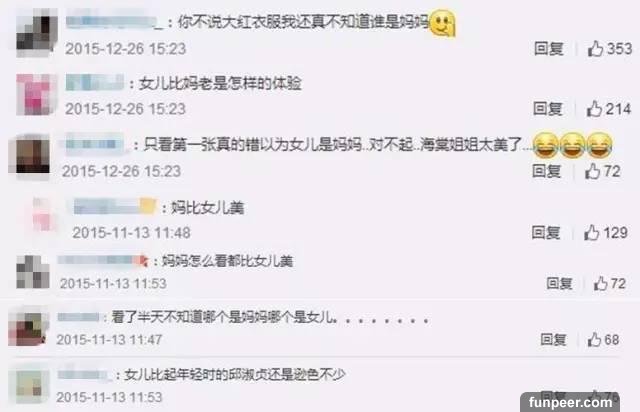640x412 pixels.
Task: Click the funpeer.com watermark
Action: (x=570, y=402)
